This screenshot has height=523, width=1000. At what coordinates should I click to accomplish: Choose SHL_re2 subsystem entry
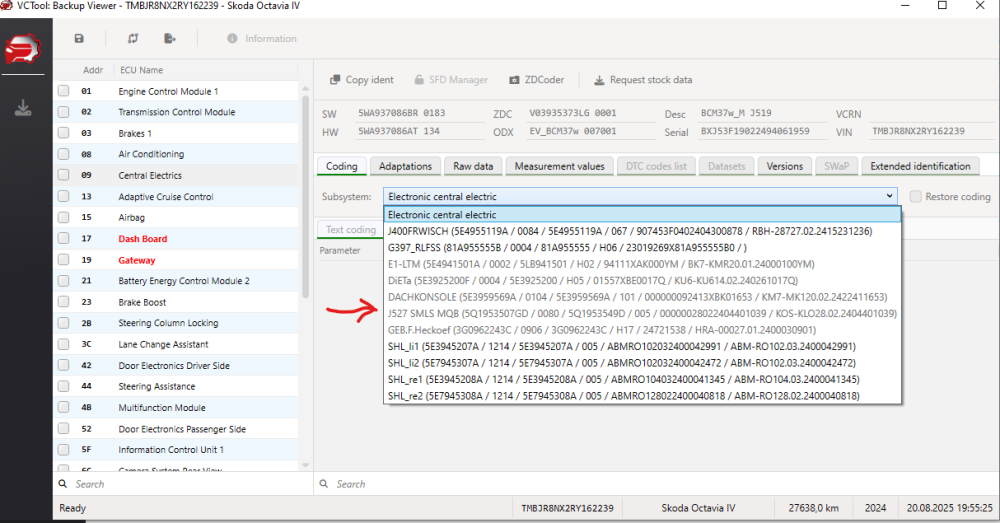642,396
